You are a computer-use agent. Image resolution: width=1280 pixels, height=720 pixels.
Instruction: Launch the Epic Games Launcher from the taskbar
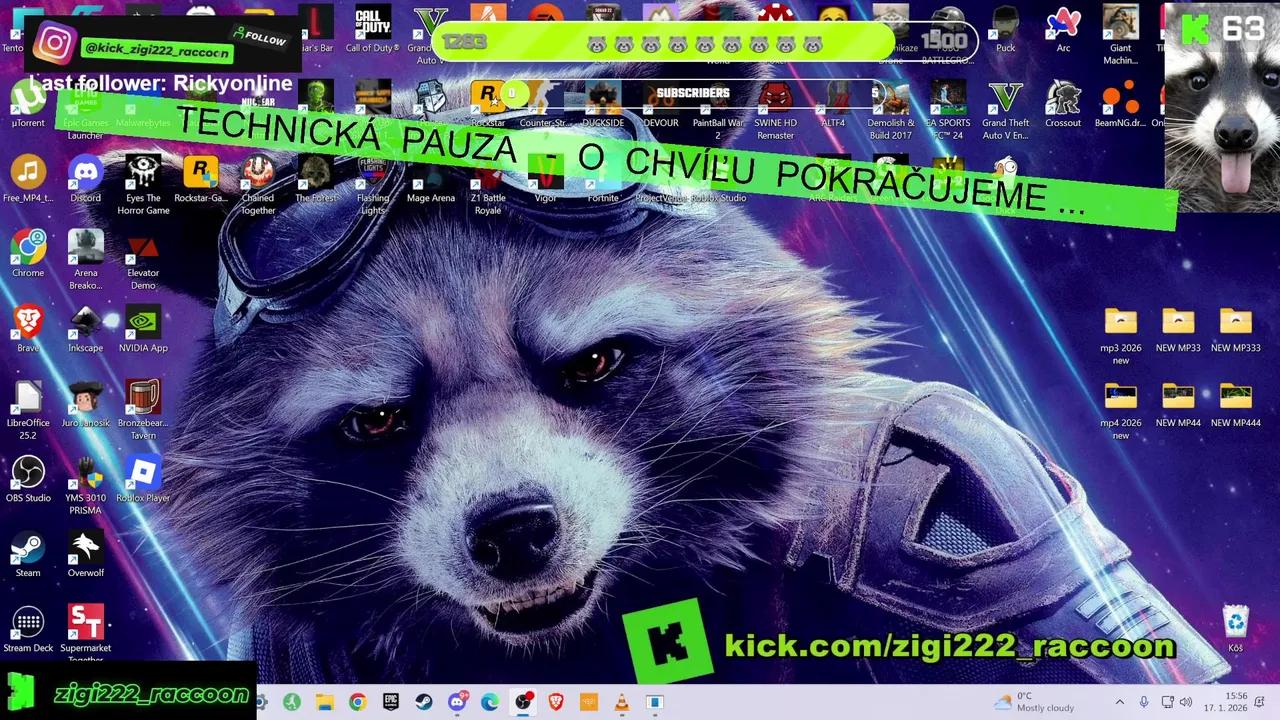pyautogui.click(x=389, y=702)
